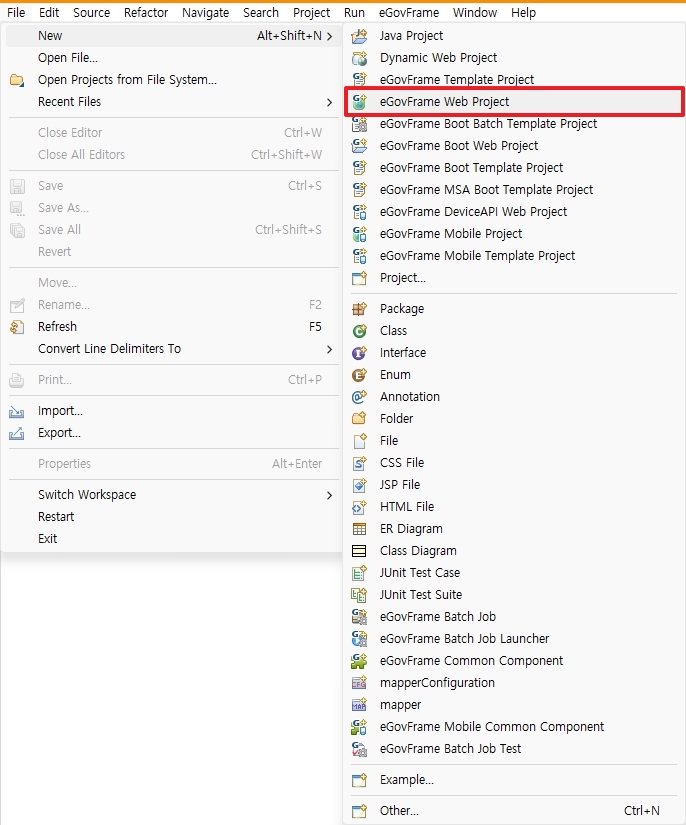This screenshot has height=825, width=686.
Task: Choose File entry in New submenu
Action: tap(514, 441)
